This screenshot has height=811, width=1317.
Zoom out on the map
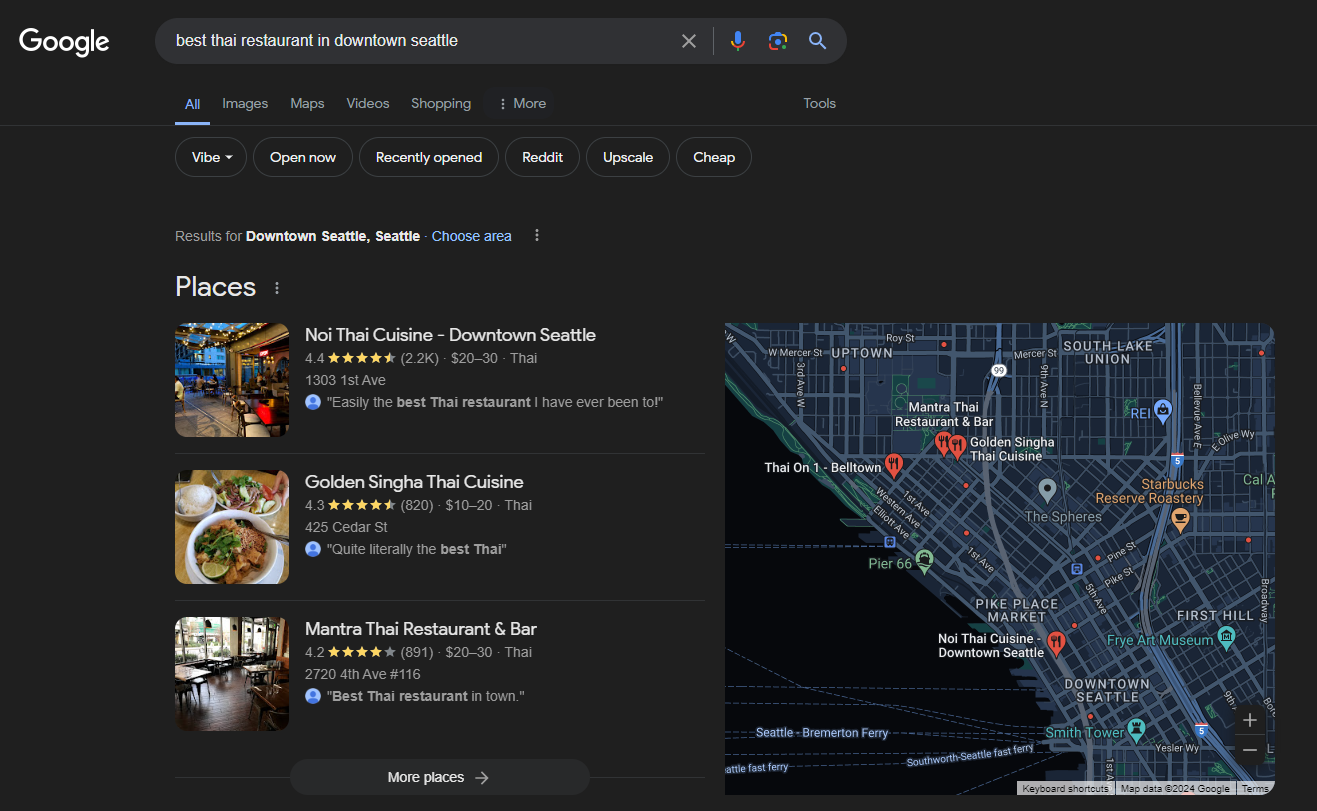click(x=1250, y=750)
